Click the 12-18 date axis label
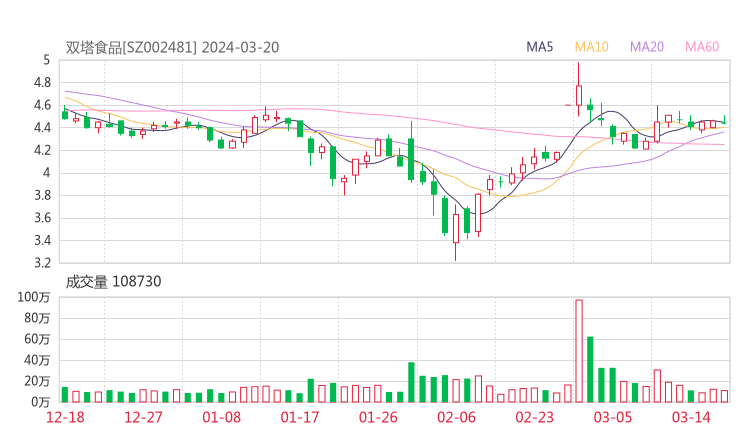 tap(65, 417)
